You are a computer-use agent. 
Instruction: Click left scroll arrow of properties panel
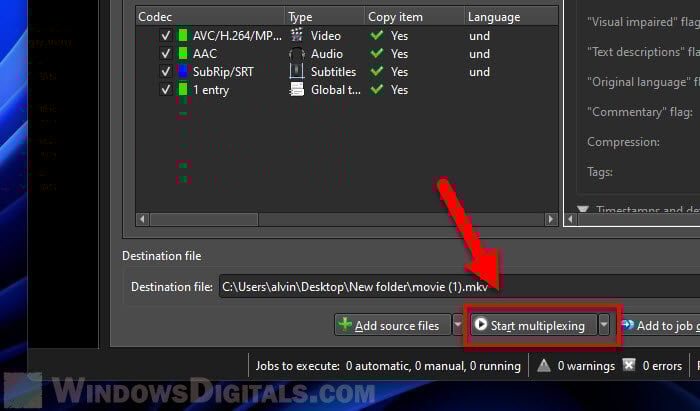(570, 219)
